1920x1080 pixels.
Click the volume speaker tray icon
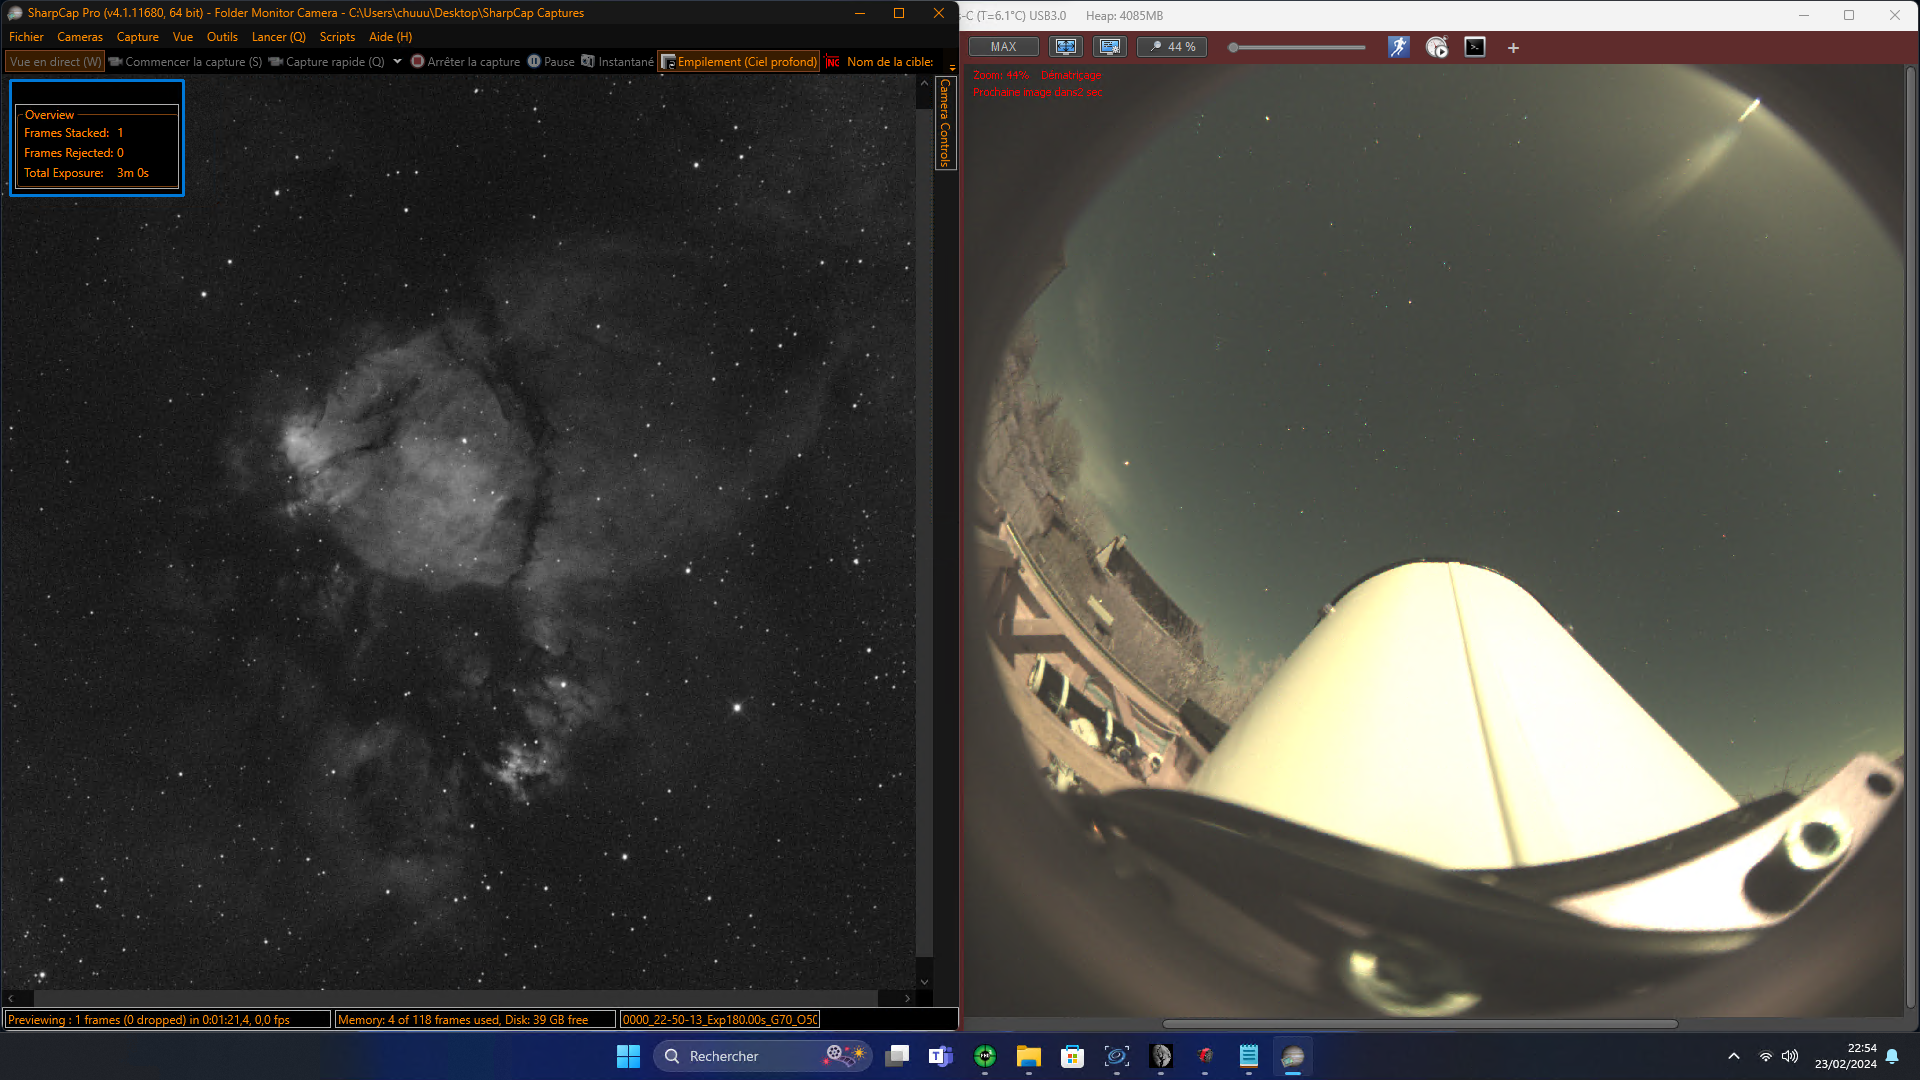[x=1790, y=1056]
